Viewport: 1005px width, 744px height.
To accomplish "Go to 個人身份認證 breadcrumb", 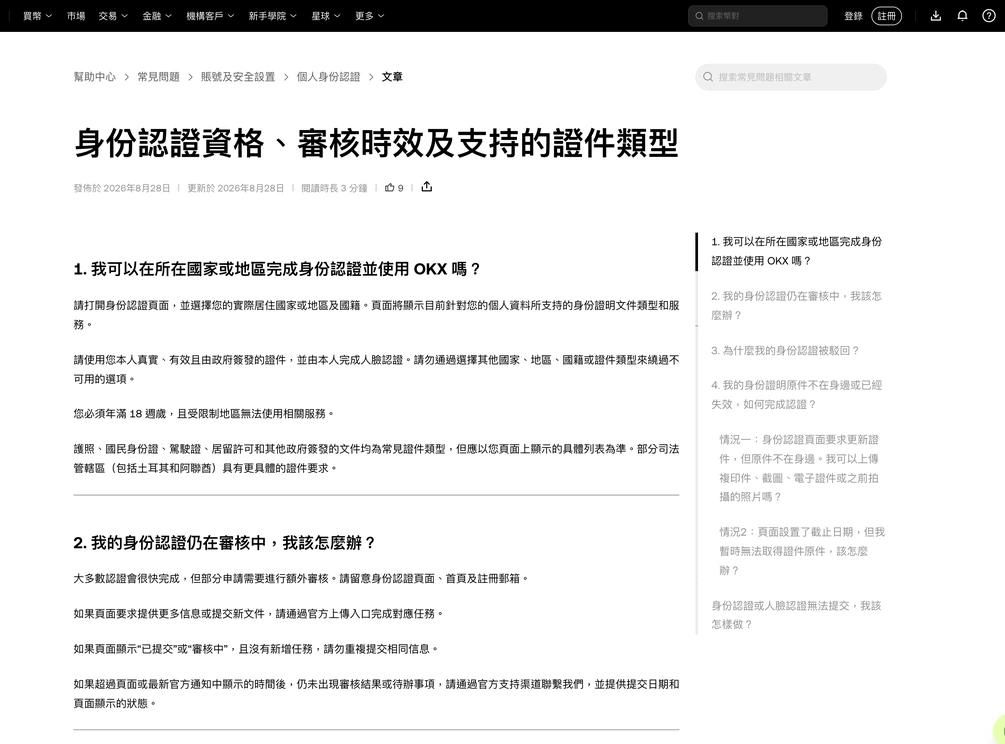I will pyautogui.click(x=328, y=77).
